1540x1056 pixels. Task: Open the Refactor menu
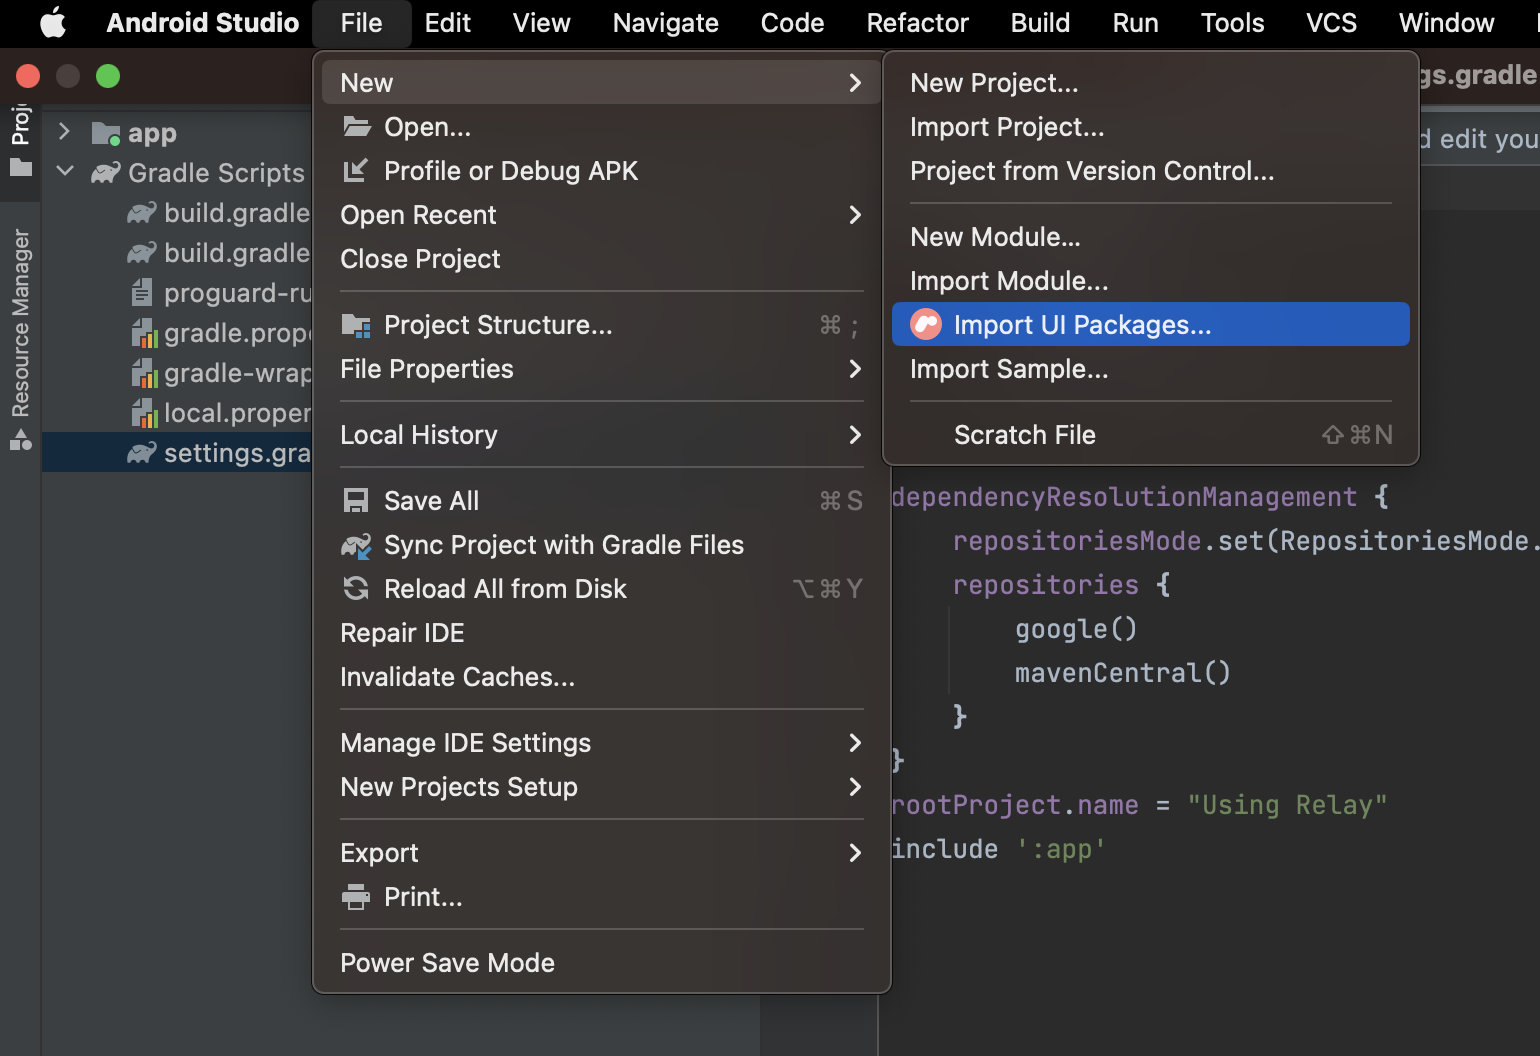coord(917,23)
